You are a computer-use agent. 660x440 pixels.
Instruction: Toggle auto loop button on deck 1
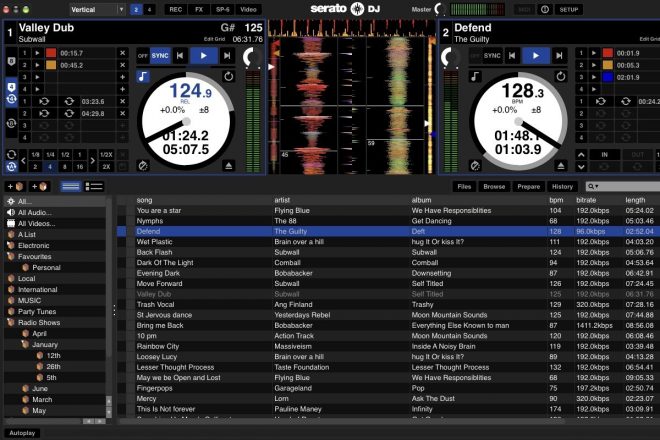[11, 167]
